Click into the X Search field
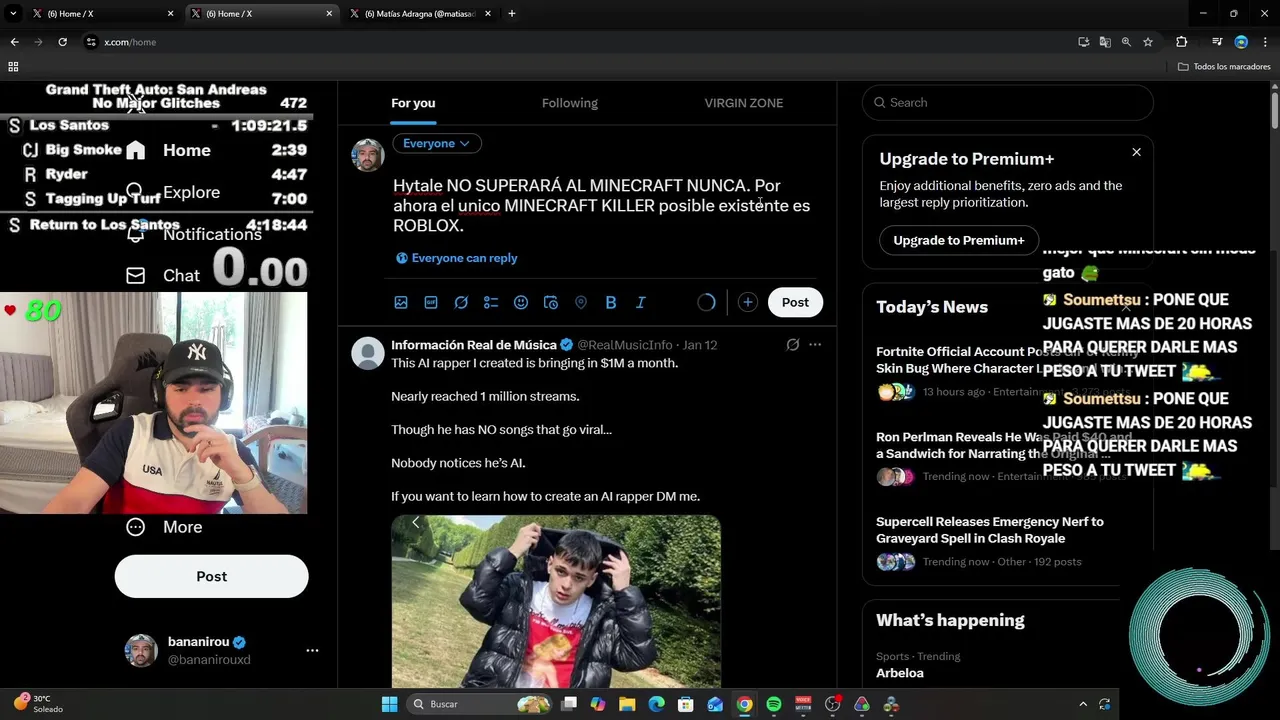This screenshot has width=1280, height=720. [1008, 102]
